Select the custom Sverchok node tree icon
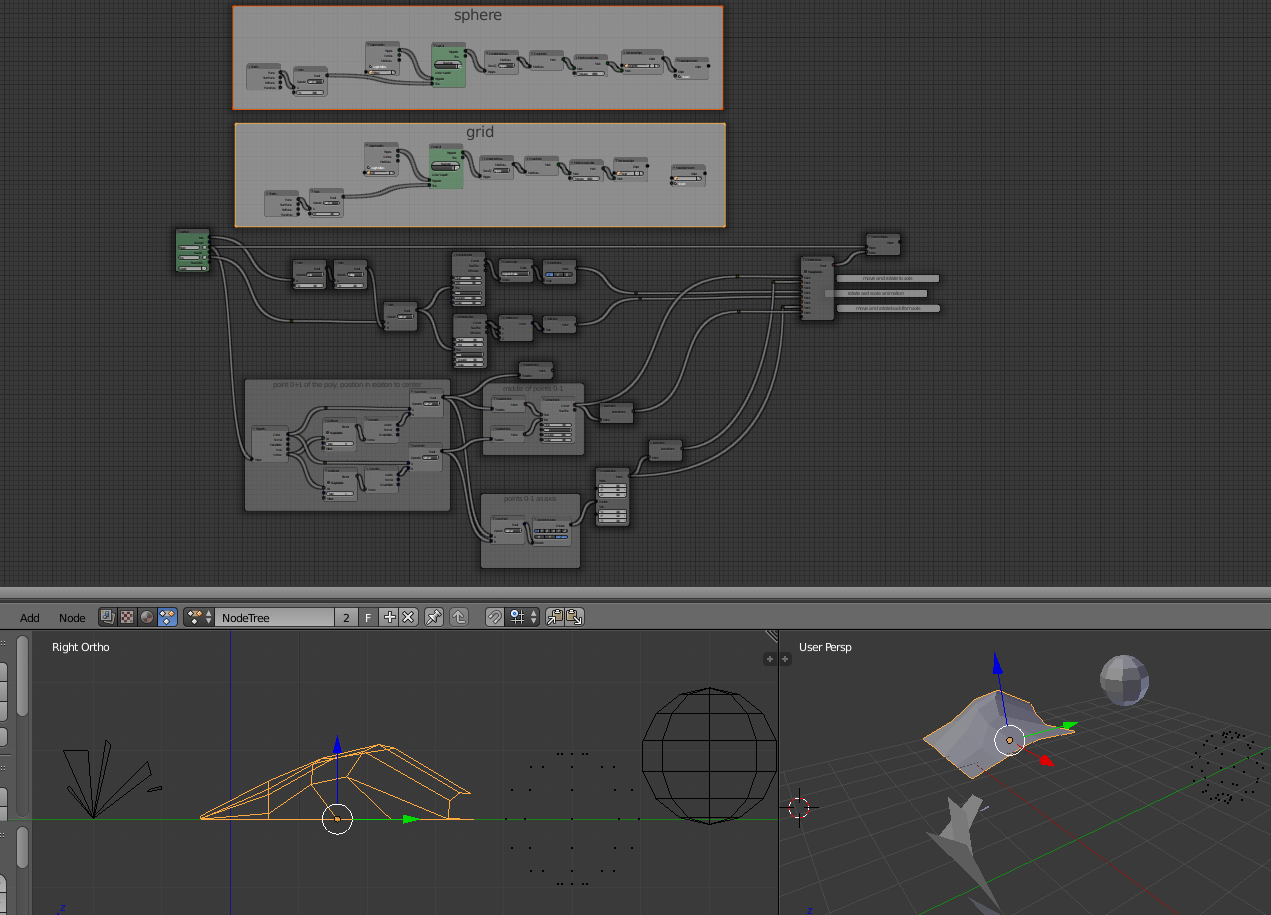The width and height of the screenshot is (1271, 915). point(167,617)
